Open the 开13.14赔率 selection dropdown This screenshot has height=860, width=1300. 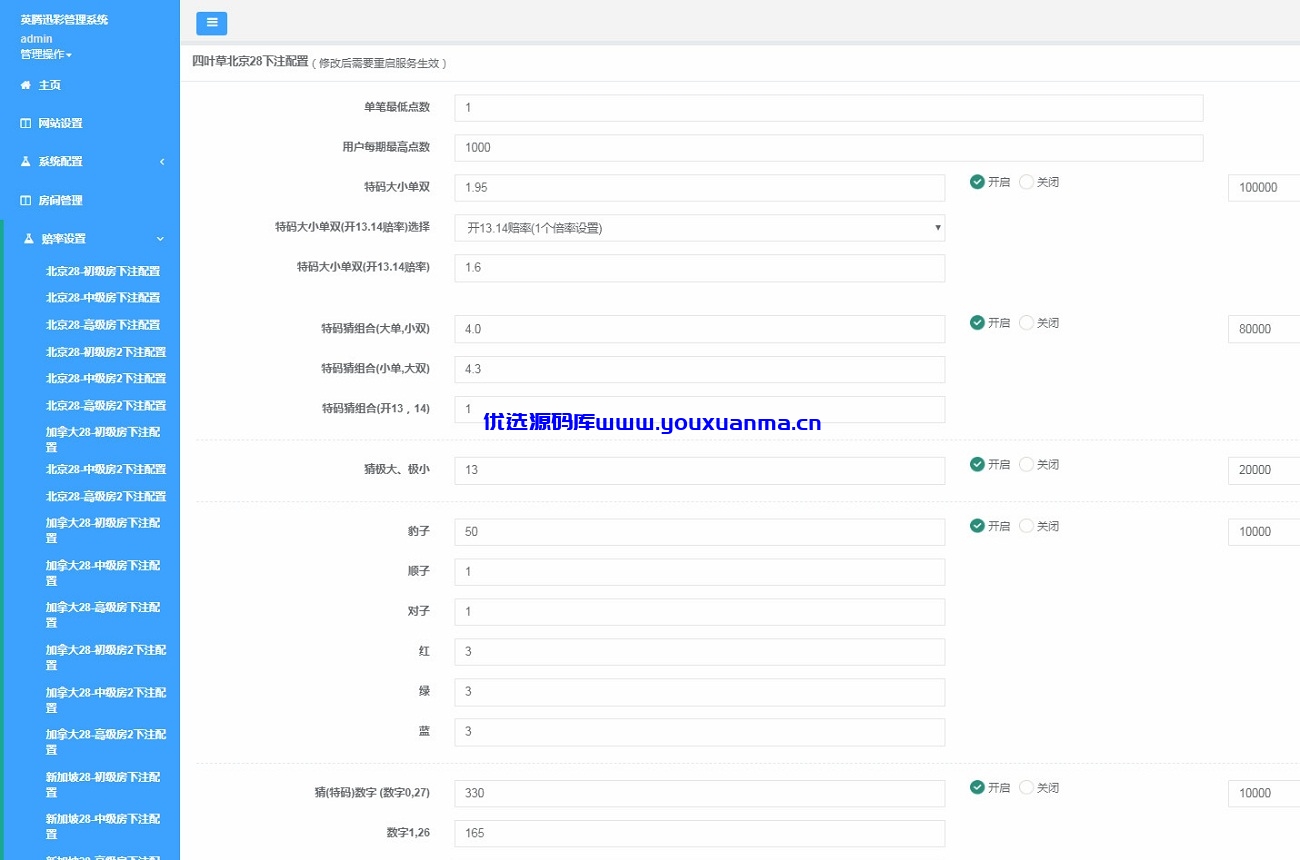700,228
